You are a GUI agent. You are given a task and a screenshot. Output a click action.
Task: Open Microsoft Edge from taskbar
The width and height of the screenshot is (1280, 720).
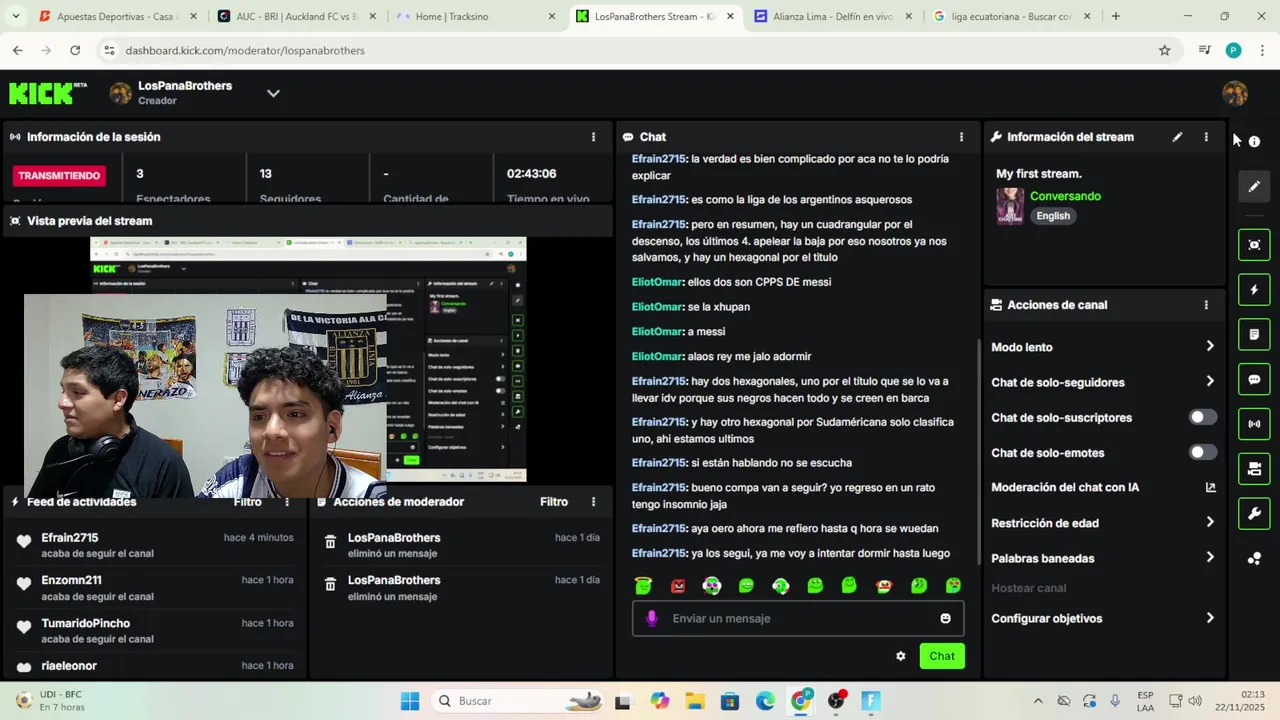pos(765,701)
